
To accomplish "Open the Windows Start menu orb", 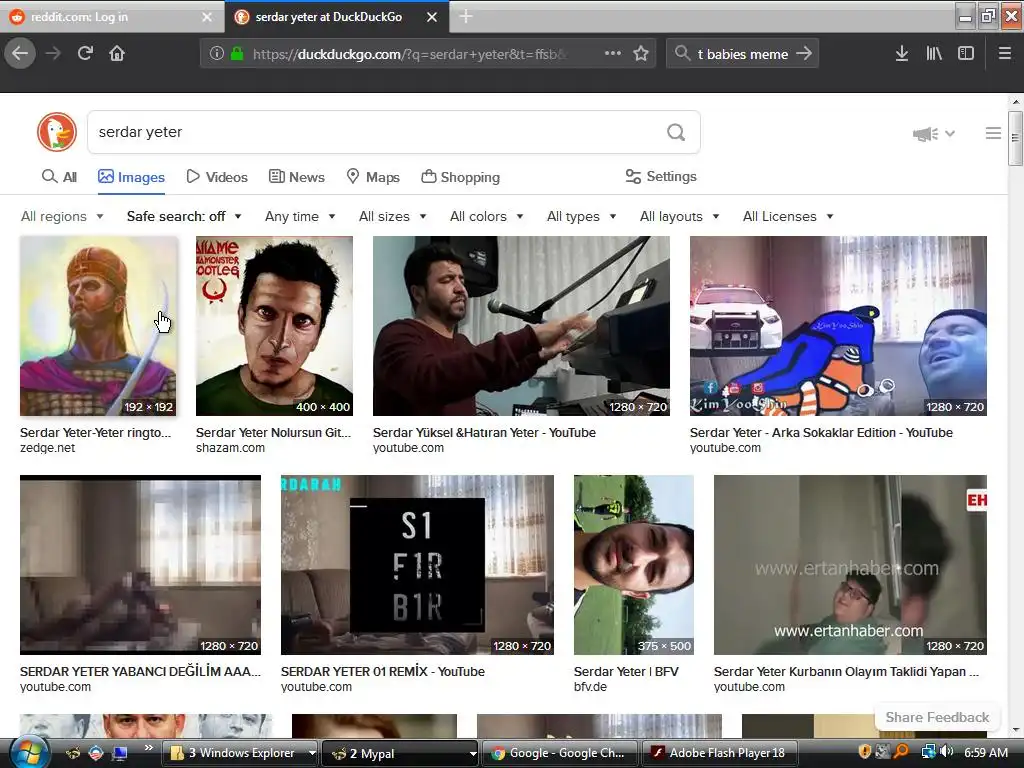I will (x=29, y=752).
